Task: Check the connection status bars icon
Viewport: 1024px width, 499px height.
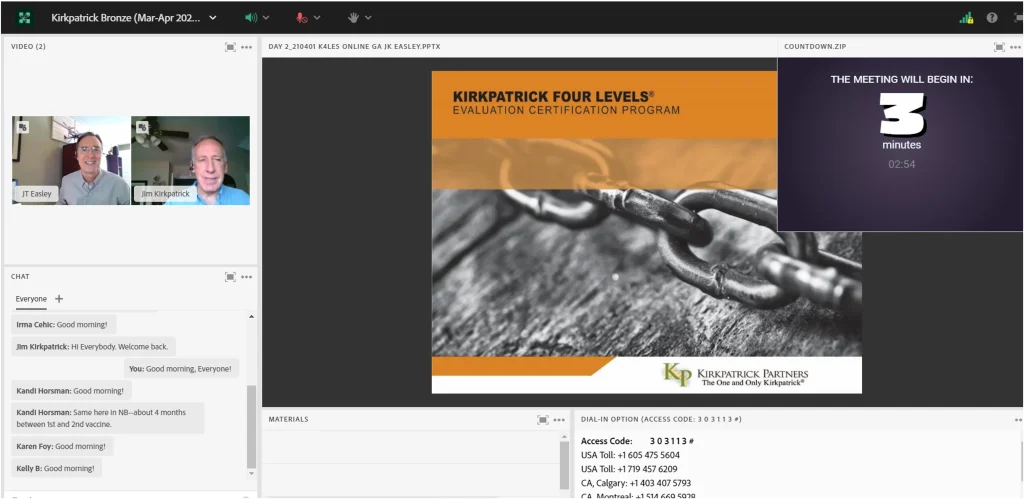Action: point(967,18)
